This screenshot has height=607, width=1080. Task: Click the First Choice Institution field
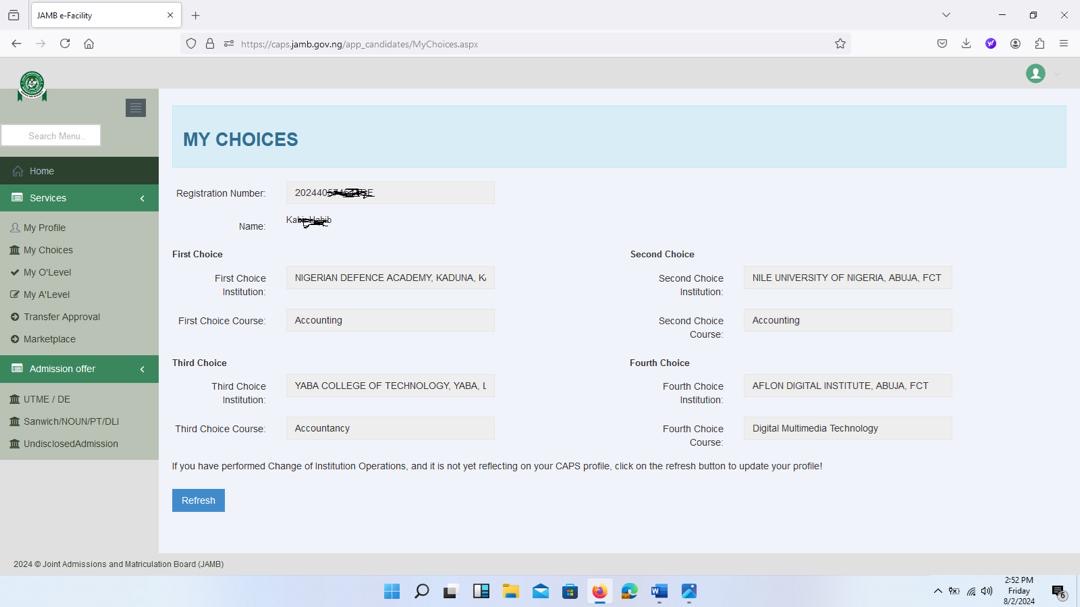tap(390, 278)
